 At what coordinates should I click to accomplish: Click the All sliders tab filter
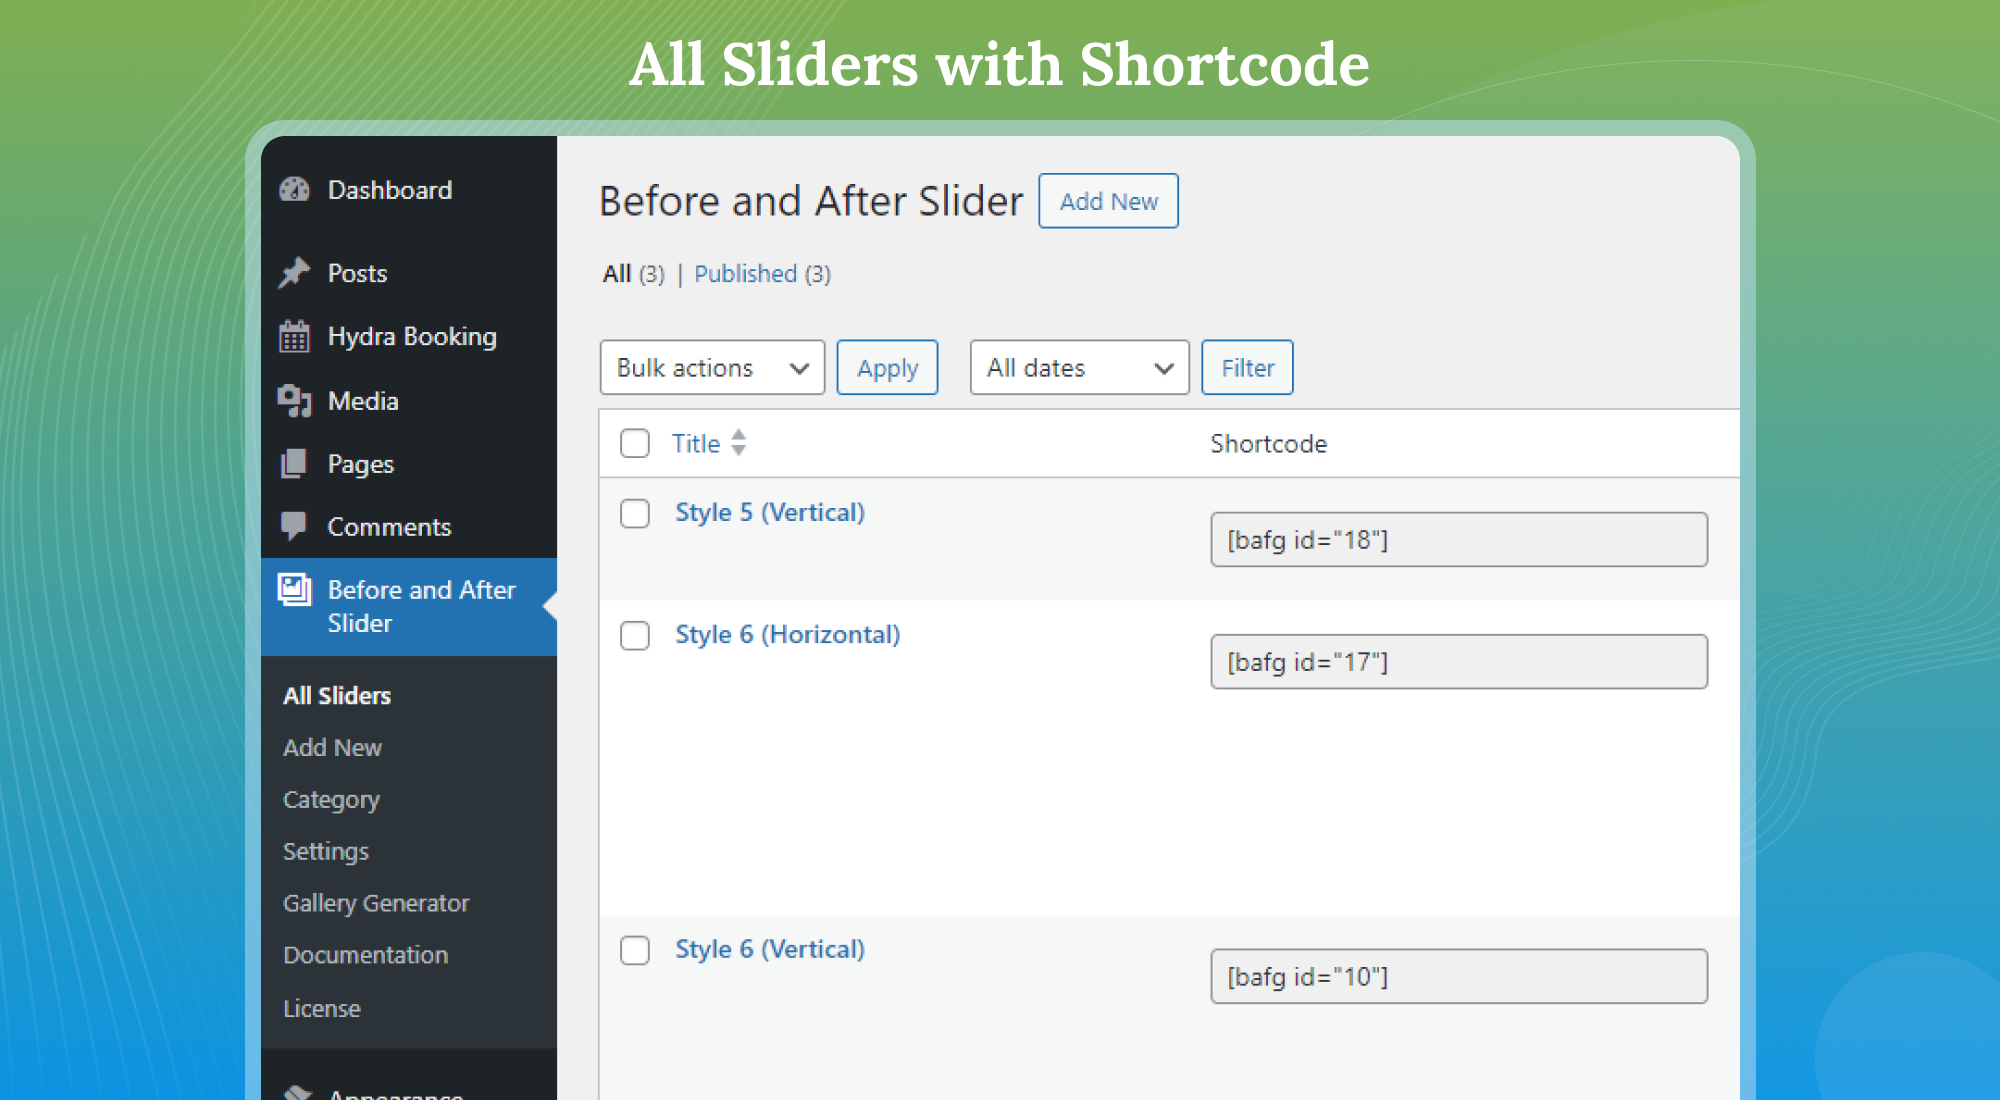[x=615, y=272]
